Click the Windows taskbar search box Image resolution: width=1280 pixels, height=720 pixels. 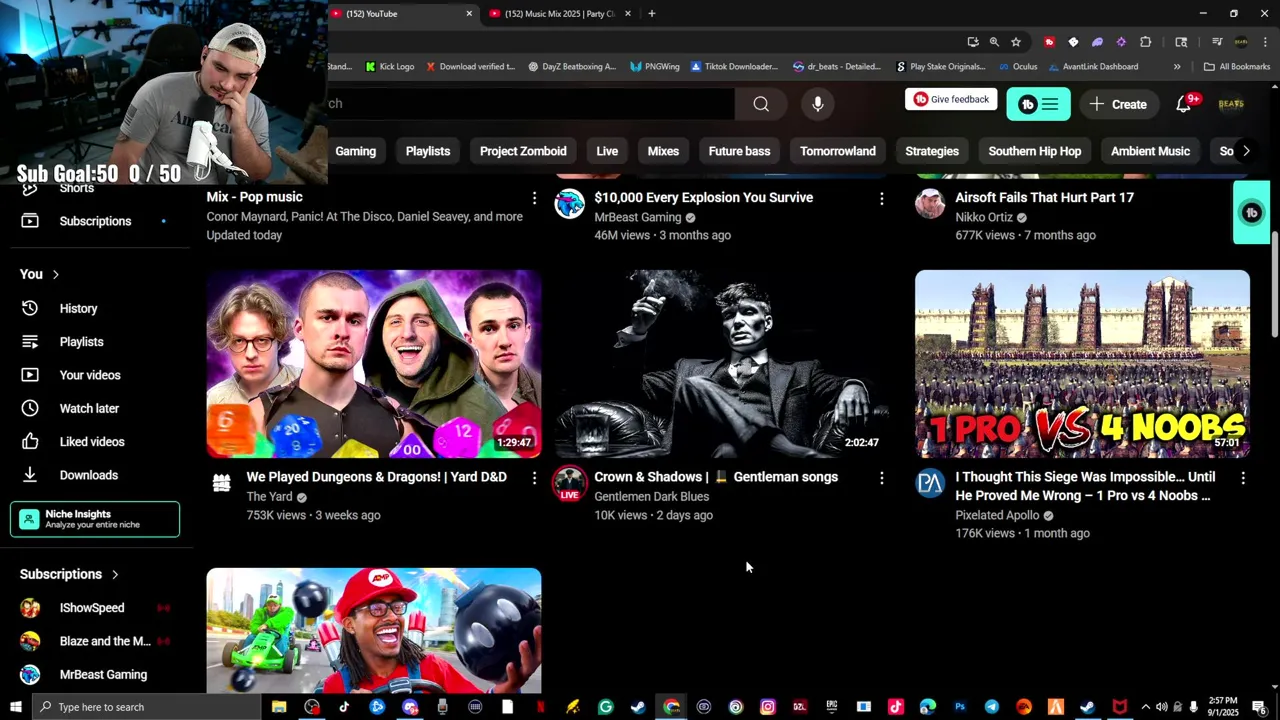145,707
